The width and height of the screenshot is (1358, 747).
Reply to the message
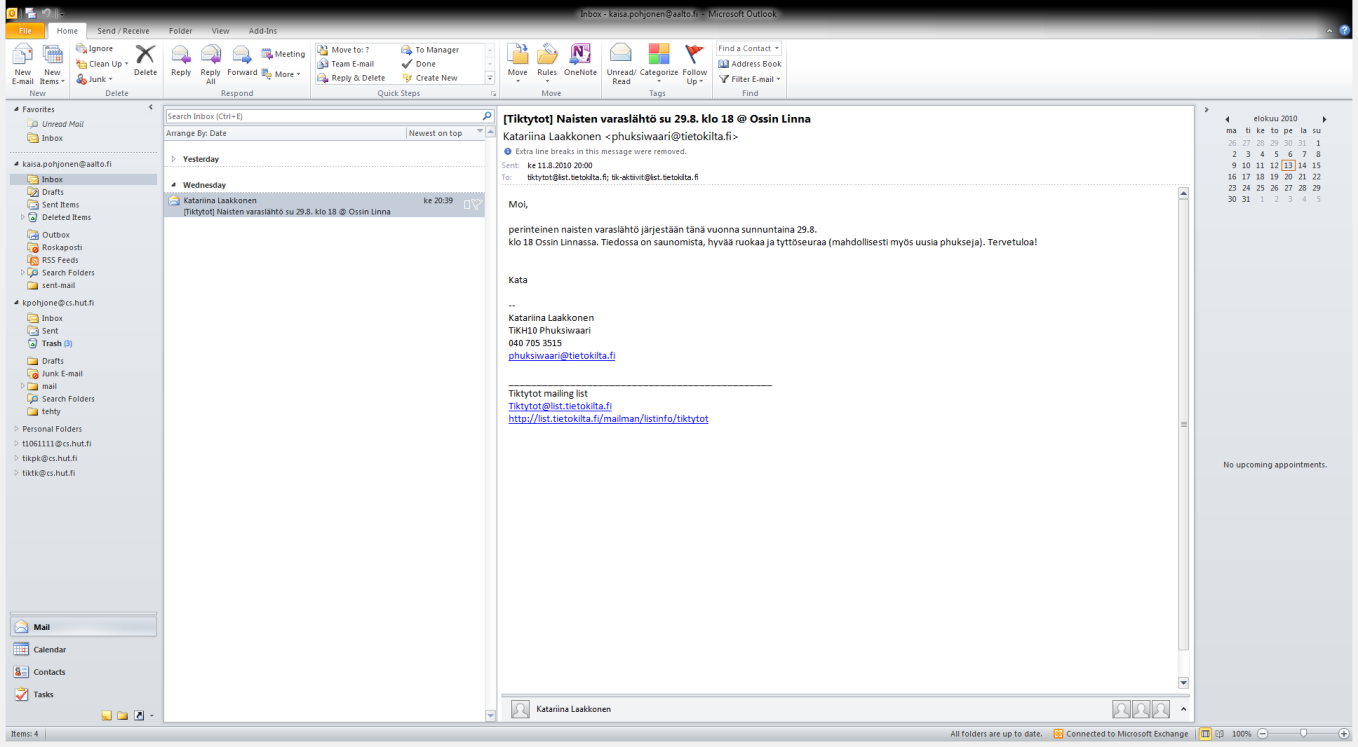coord(181,61)
